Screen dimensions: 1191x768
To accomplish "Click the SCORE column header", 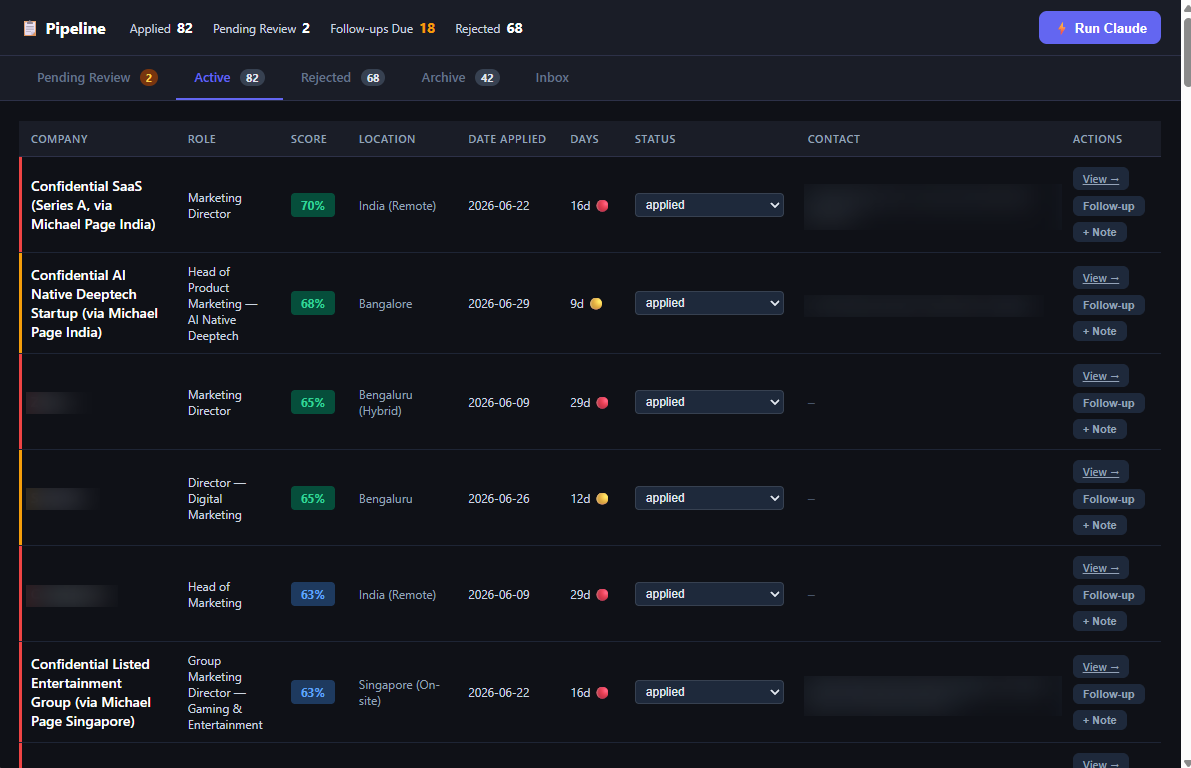I will (308, 139).
